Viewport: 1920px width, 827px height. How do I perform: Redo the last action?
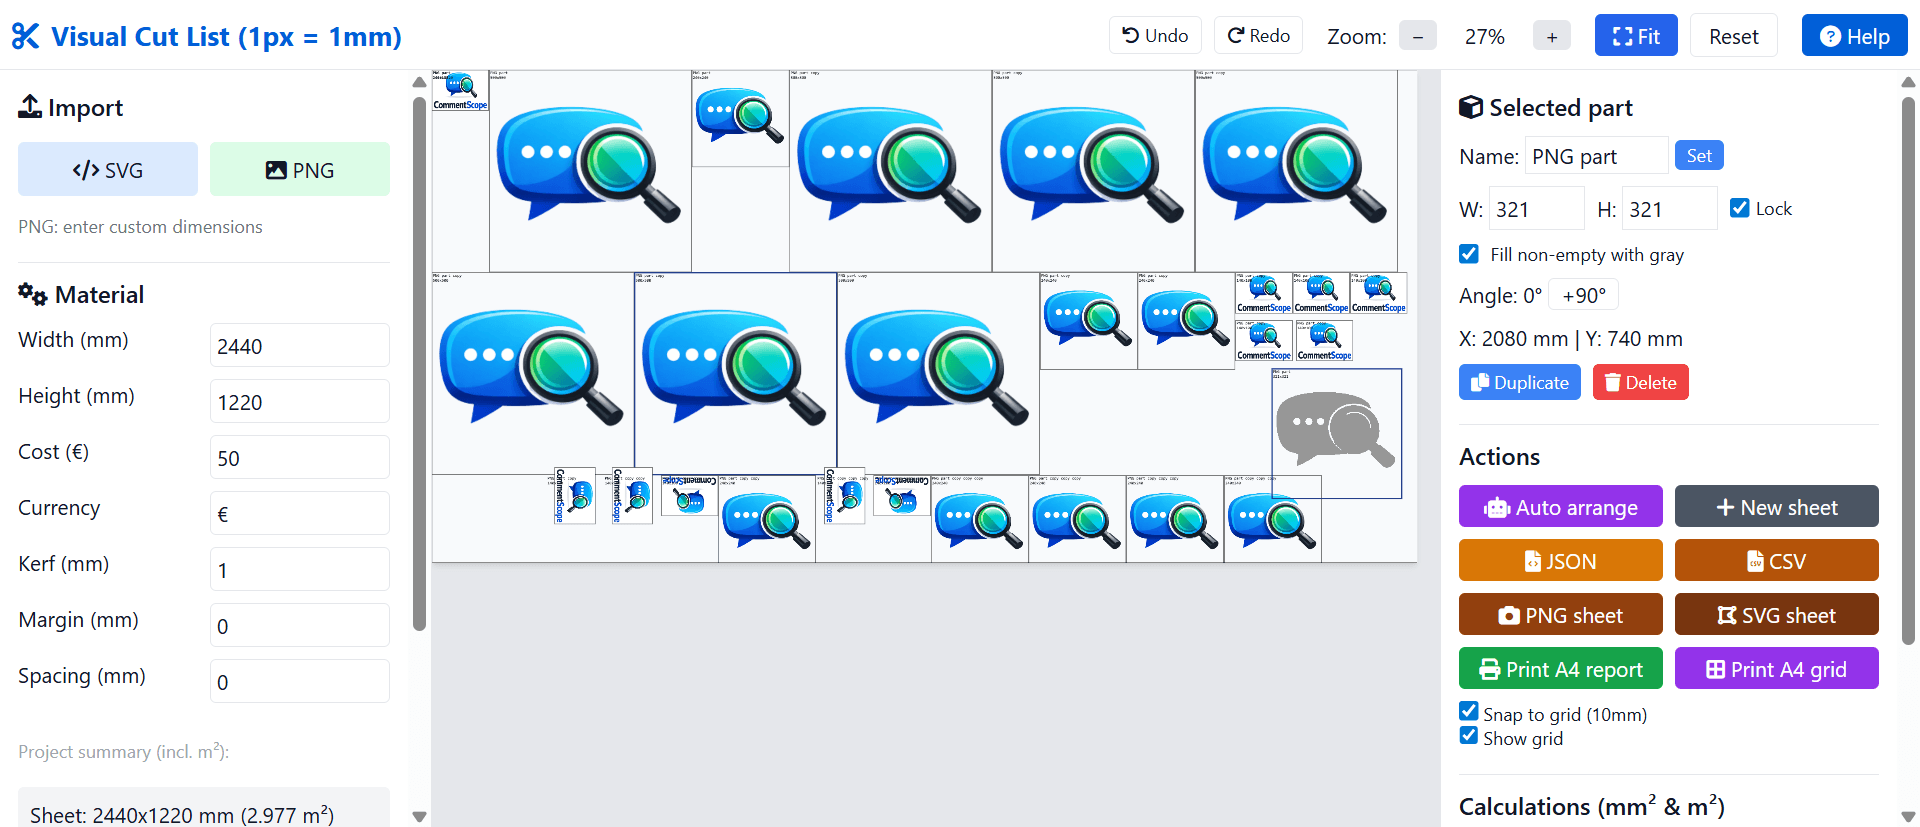[1258, 36]
